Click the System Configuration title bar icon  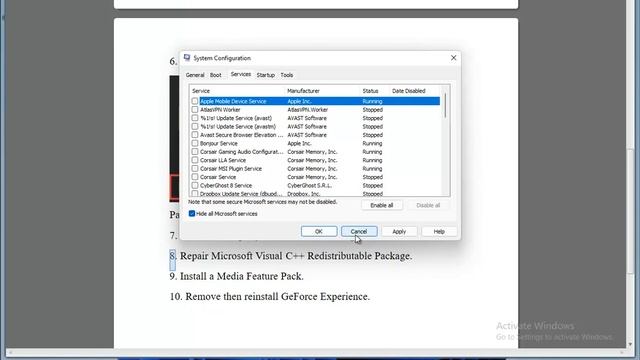(187, 58)
